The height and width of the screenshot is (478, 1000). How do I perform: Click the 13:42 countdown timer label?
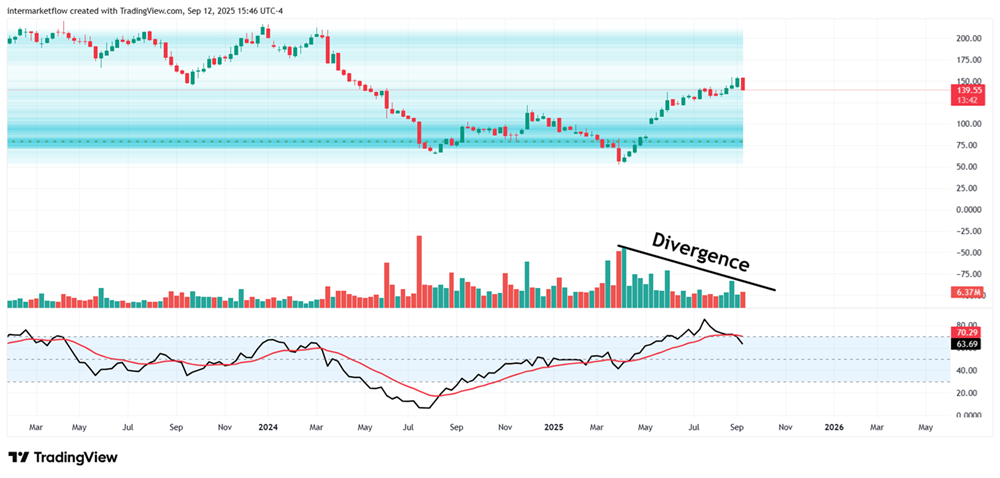tap(967, 100)
